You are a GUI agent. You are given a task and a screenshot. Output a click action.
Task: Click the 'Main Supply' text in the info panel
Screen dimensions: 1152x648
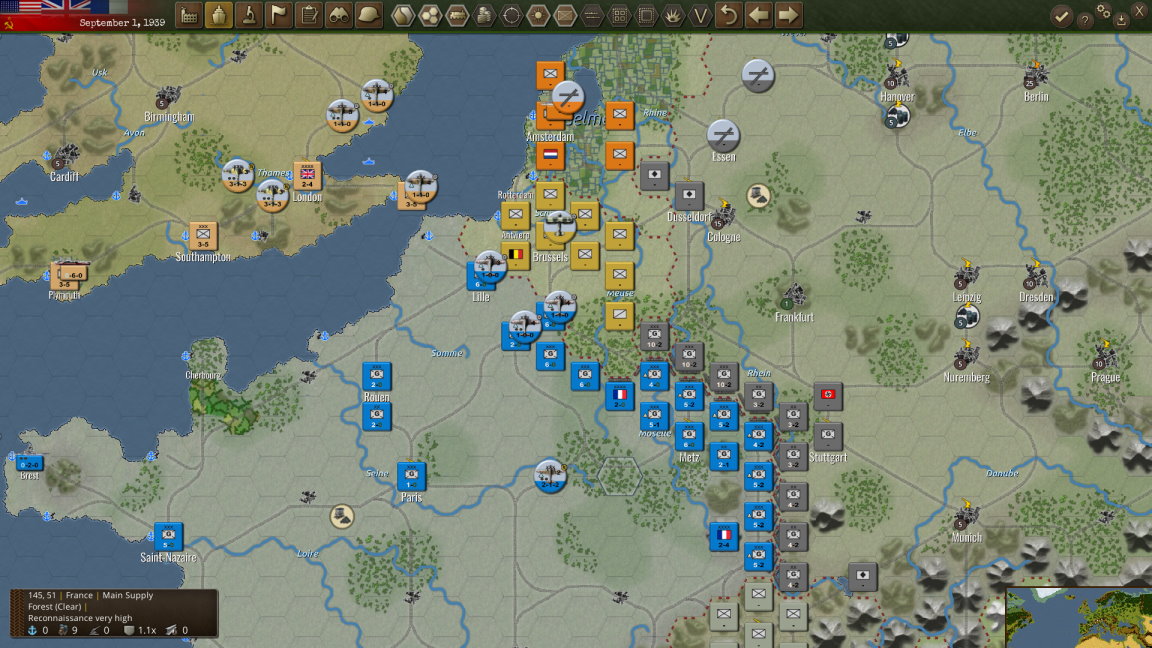click(127, 595)
